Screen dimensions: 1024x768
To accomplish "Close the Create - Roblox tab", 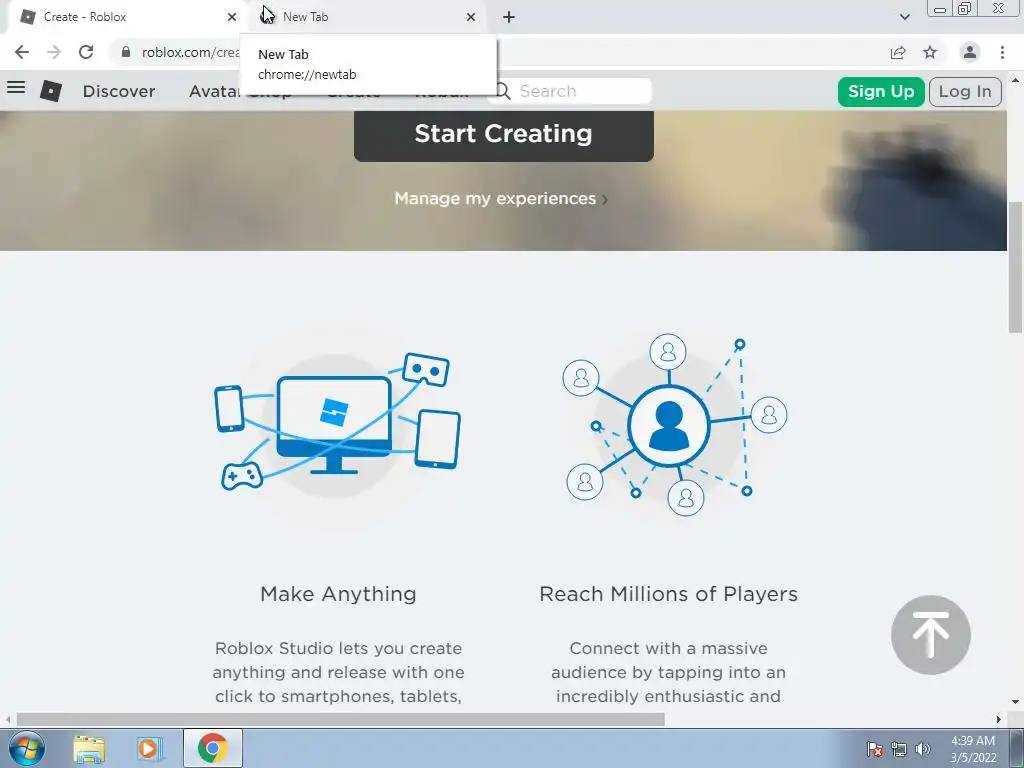I will pyautogui.click(x=232, y=17).
